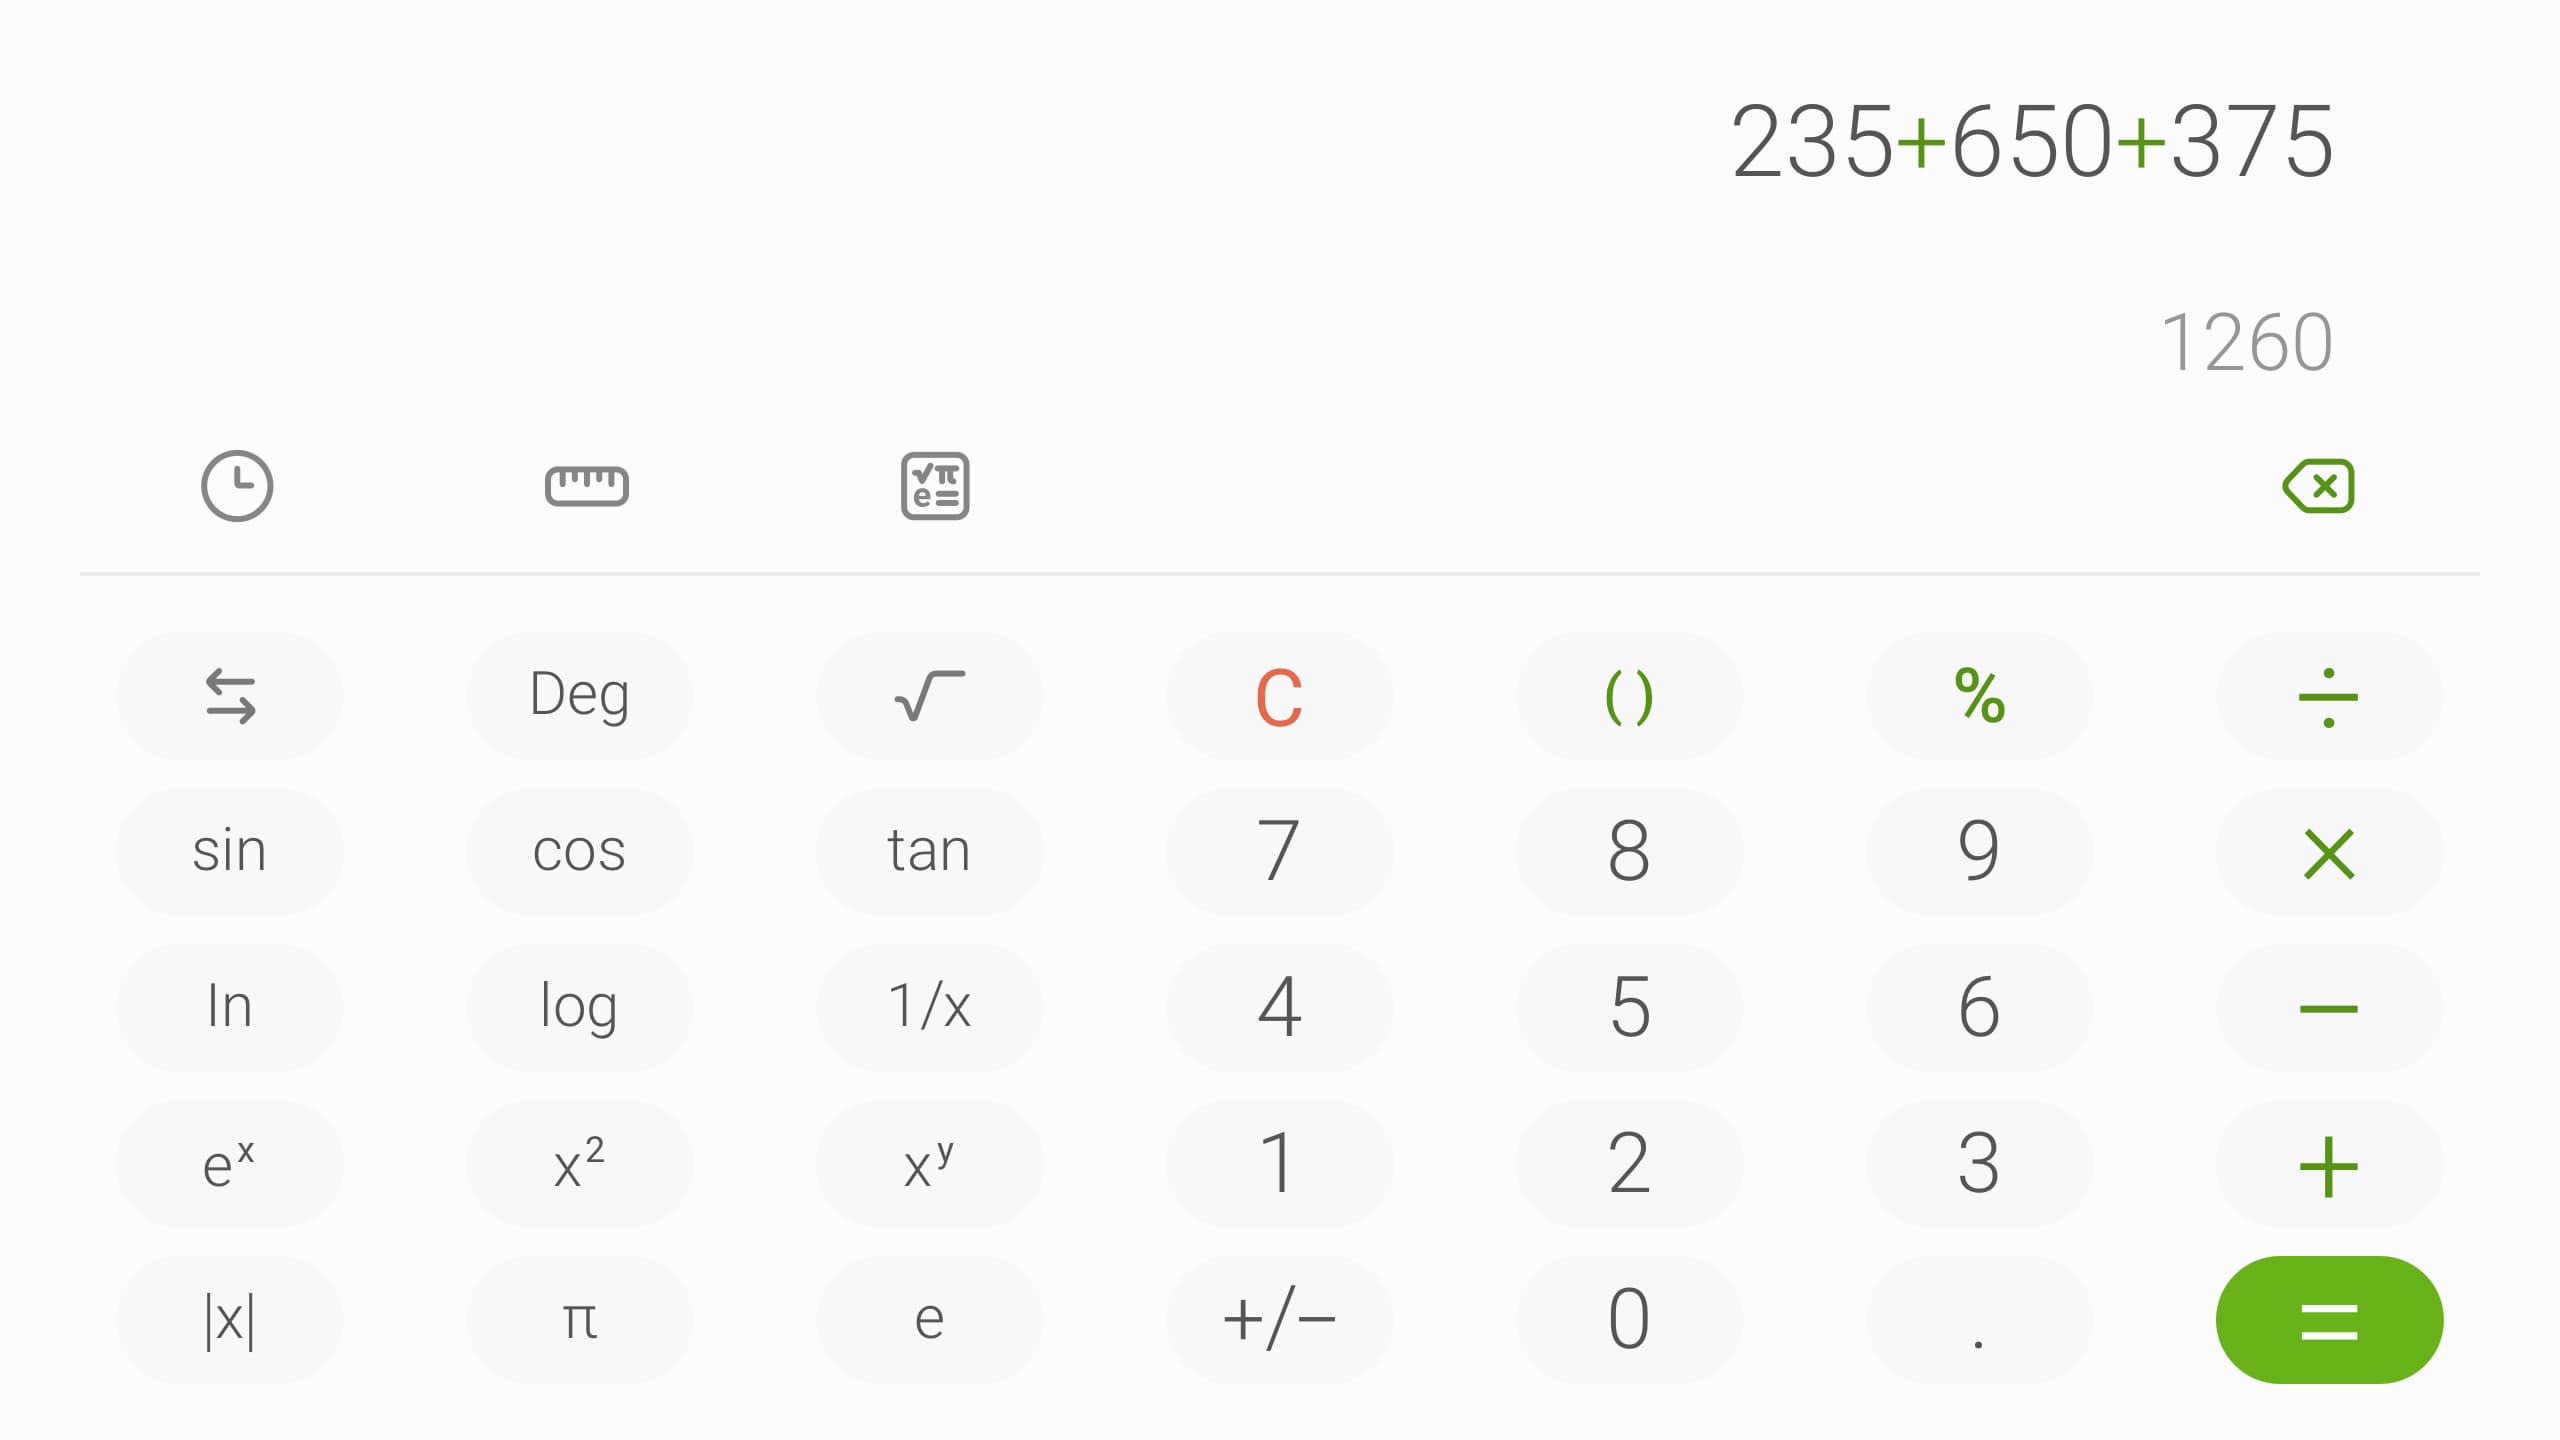This screenshot has width=2560, height=1440.
Task: Switch angle mode with Deg button
Action: (579, 695)
